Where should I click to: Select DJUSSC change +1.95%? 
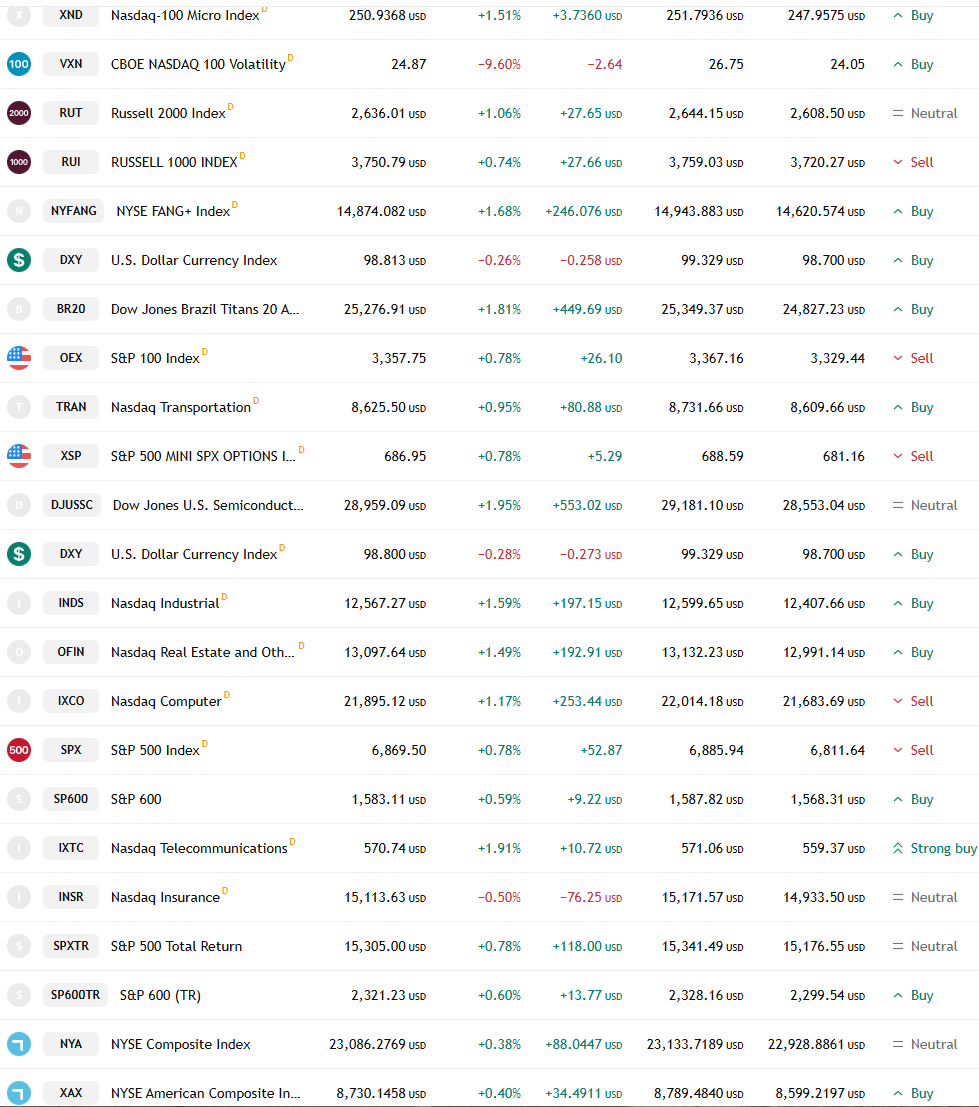[x=499, y=505]
